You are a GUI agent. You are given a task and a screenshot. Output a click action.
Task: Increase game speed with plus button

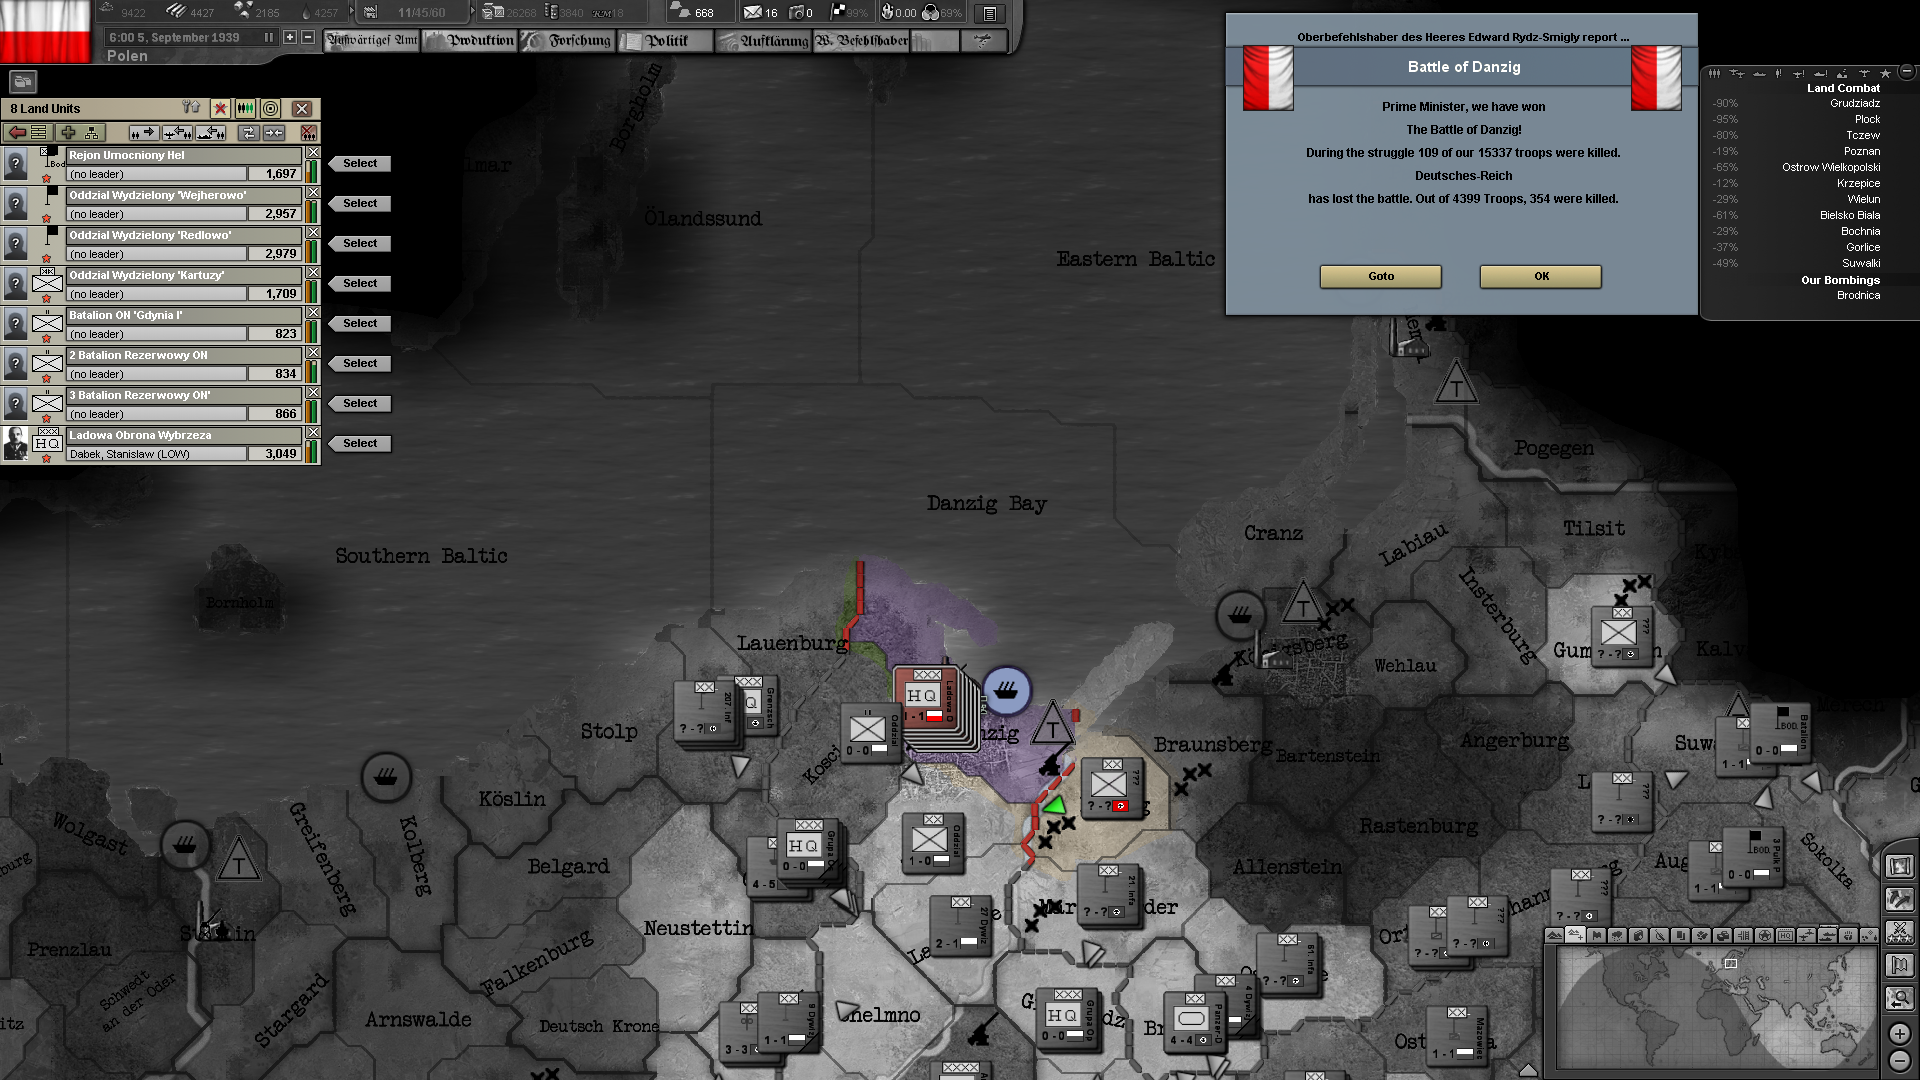(290, 37)
